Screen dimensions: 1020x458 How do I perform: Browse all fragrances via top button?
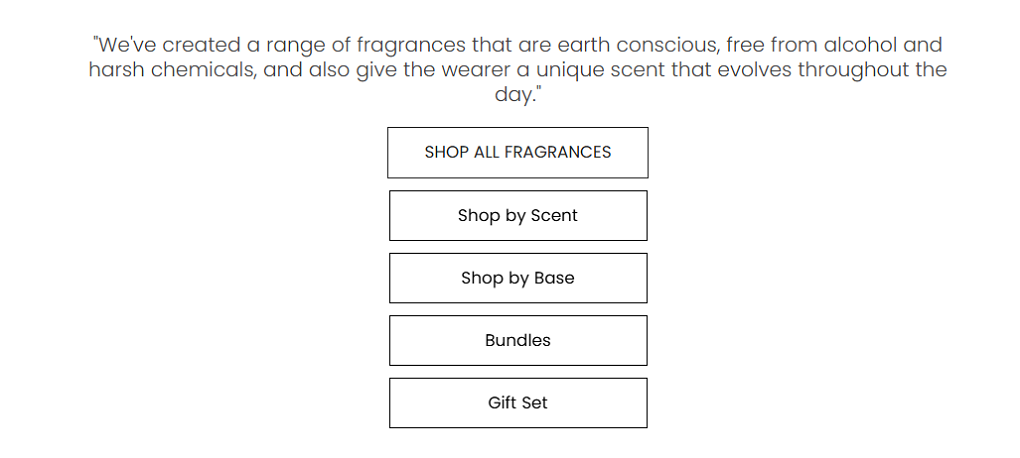pos(518,152)
